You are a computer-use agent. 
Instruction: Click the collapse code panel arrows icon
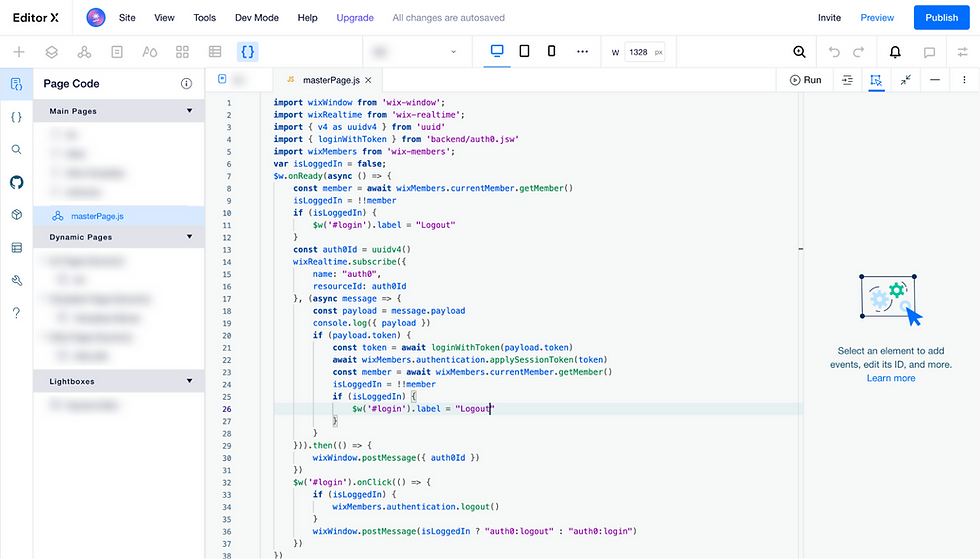pyautogui.click(x=906, y=79)
